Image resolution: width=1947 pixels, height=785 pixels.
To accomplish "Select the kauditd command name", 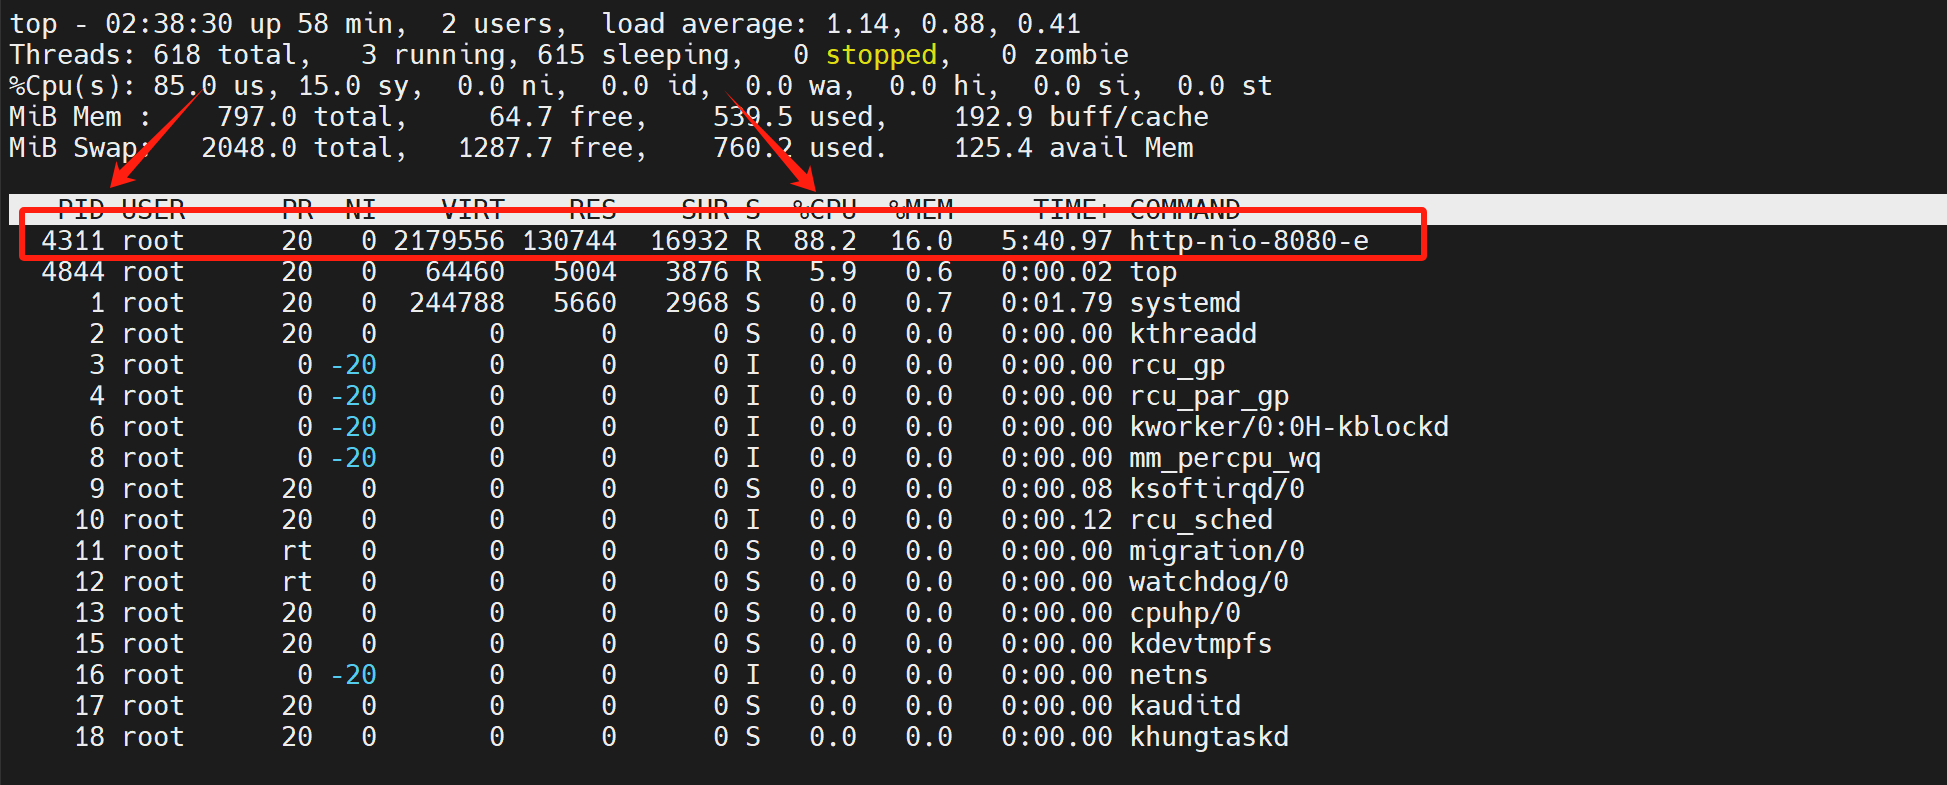I will pos(1185,706).
